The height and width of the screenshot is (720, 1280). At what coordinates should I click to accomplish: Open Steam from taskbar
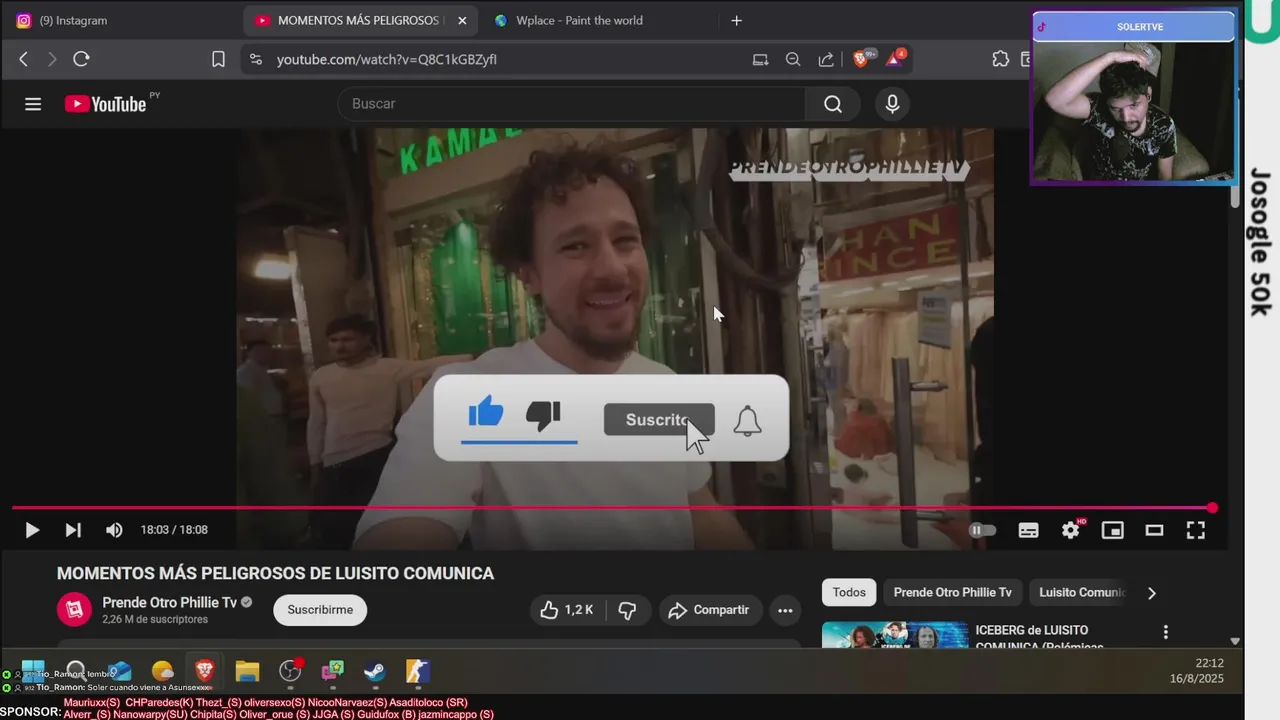(x=375, y=670)
